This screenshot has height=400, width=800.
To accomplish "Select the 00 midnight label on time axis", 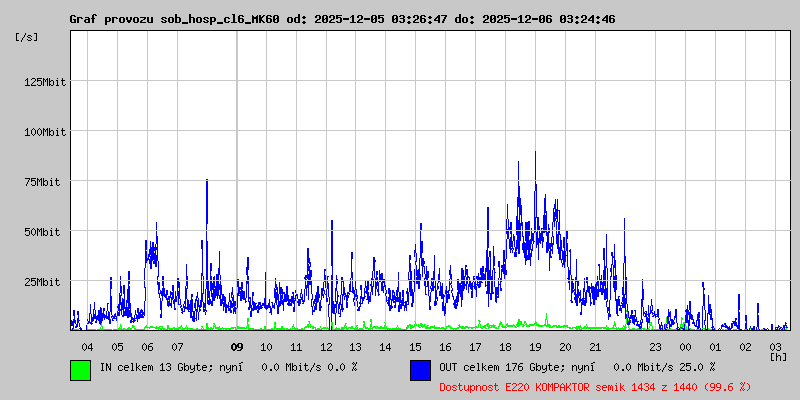I will [685, 347].
